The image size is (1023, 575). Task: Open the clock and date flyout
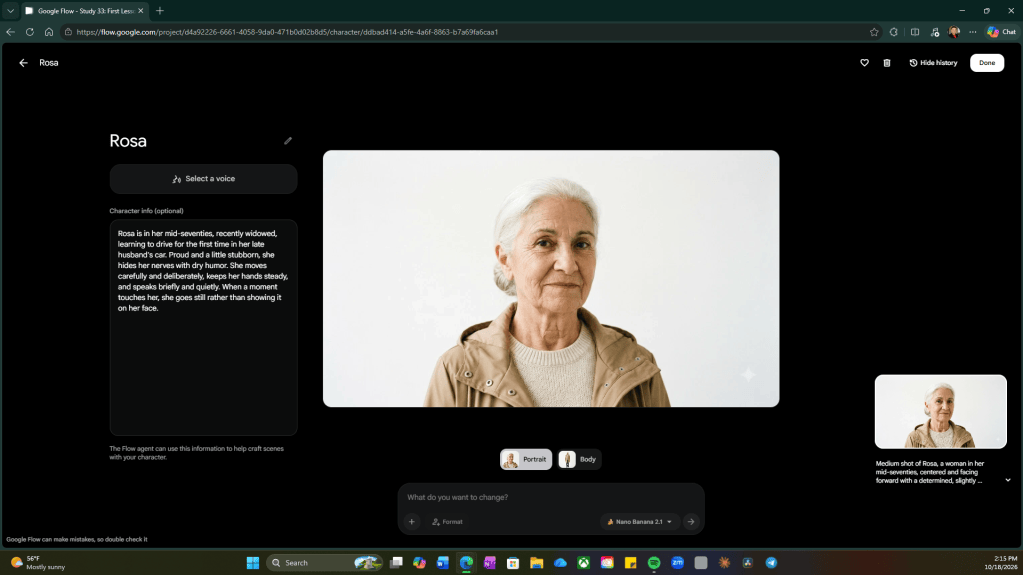tap(1001, 563)
